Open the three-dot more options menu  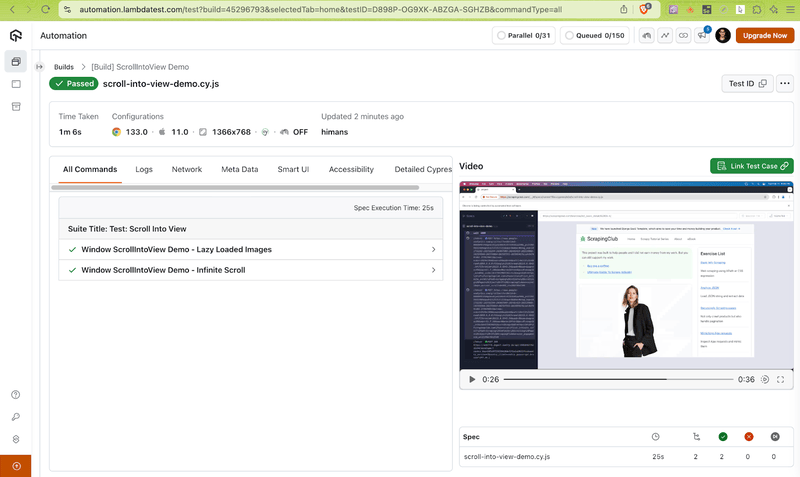785,84
